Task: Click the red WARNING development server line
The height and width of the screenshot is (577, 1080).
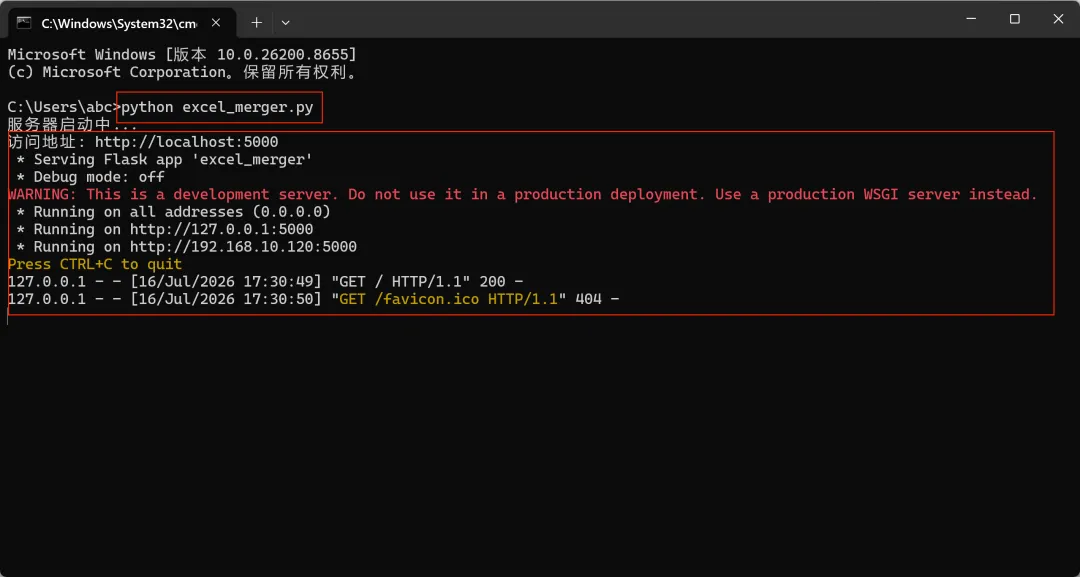Action: [523, 194]
